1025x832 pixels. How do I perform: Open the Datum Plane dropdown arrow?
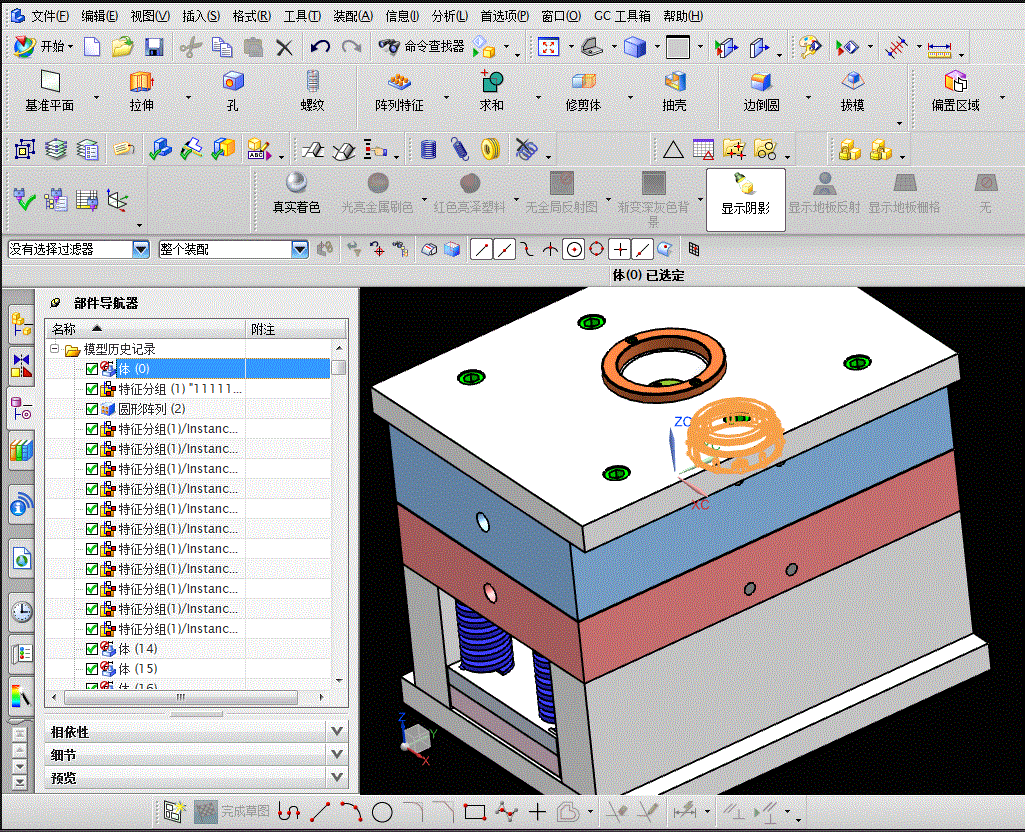click(96, 97)
